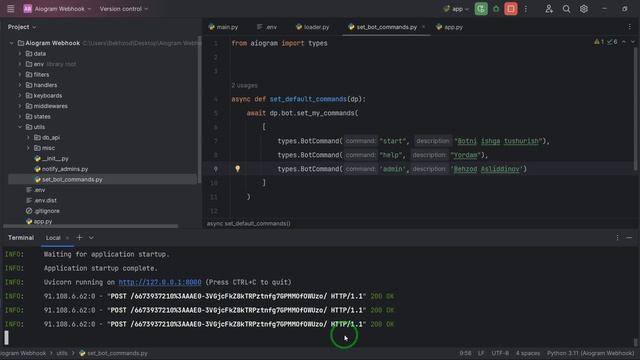The height and width of the screenshot is (360, 640).
Task: Jump to next highlighted problem arrow
Action: (x=633, y=42)
